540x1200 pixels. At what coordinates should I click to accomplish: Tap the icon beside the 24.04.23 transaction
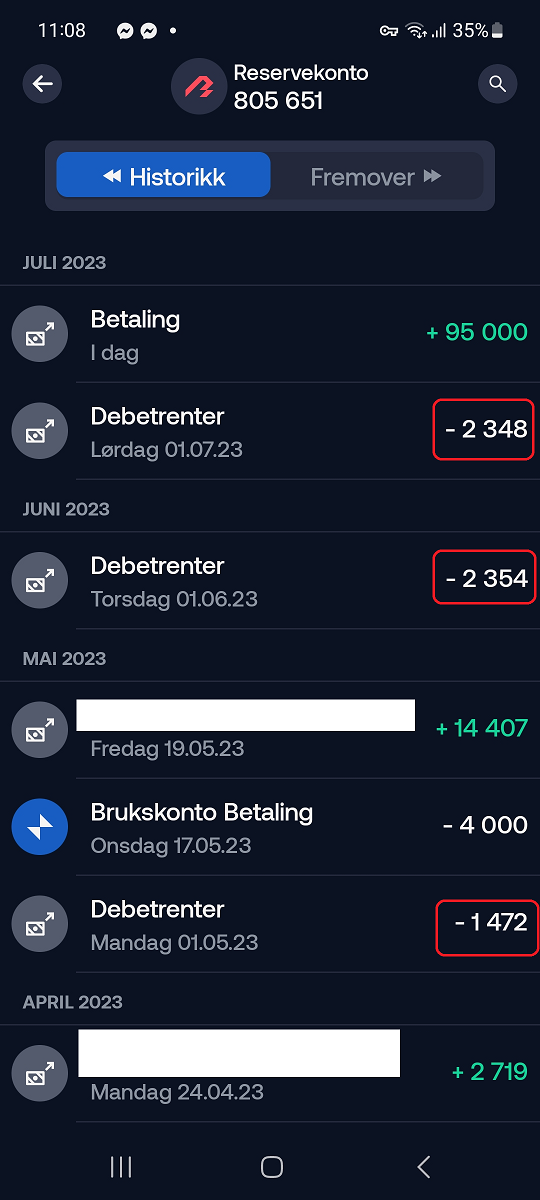coord(39,1074)
